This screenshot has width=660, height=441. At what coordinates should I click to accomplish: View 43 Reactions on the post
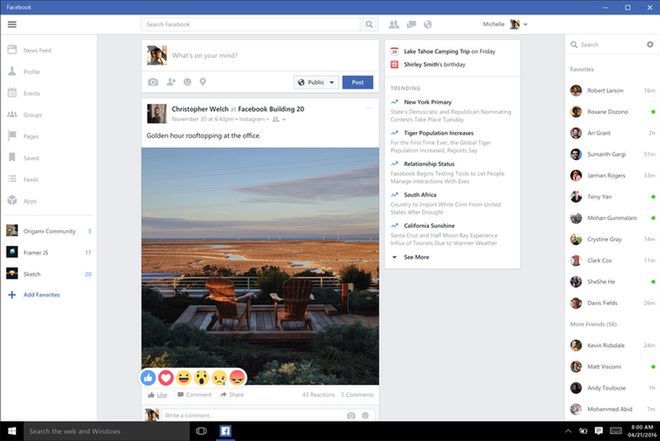point(318,395)
